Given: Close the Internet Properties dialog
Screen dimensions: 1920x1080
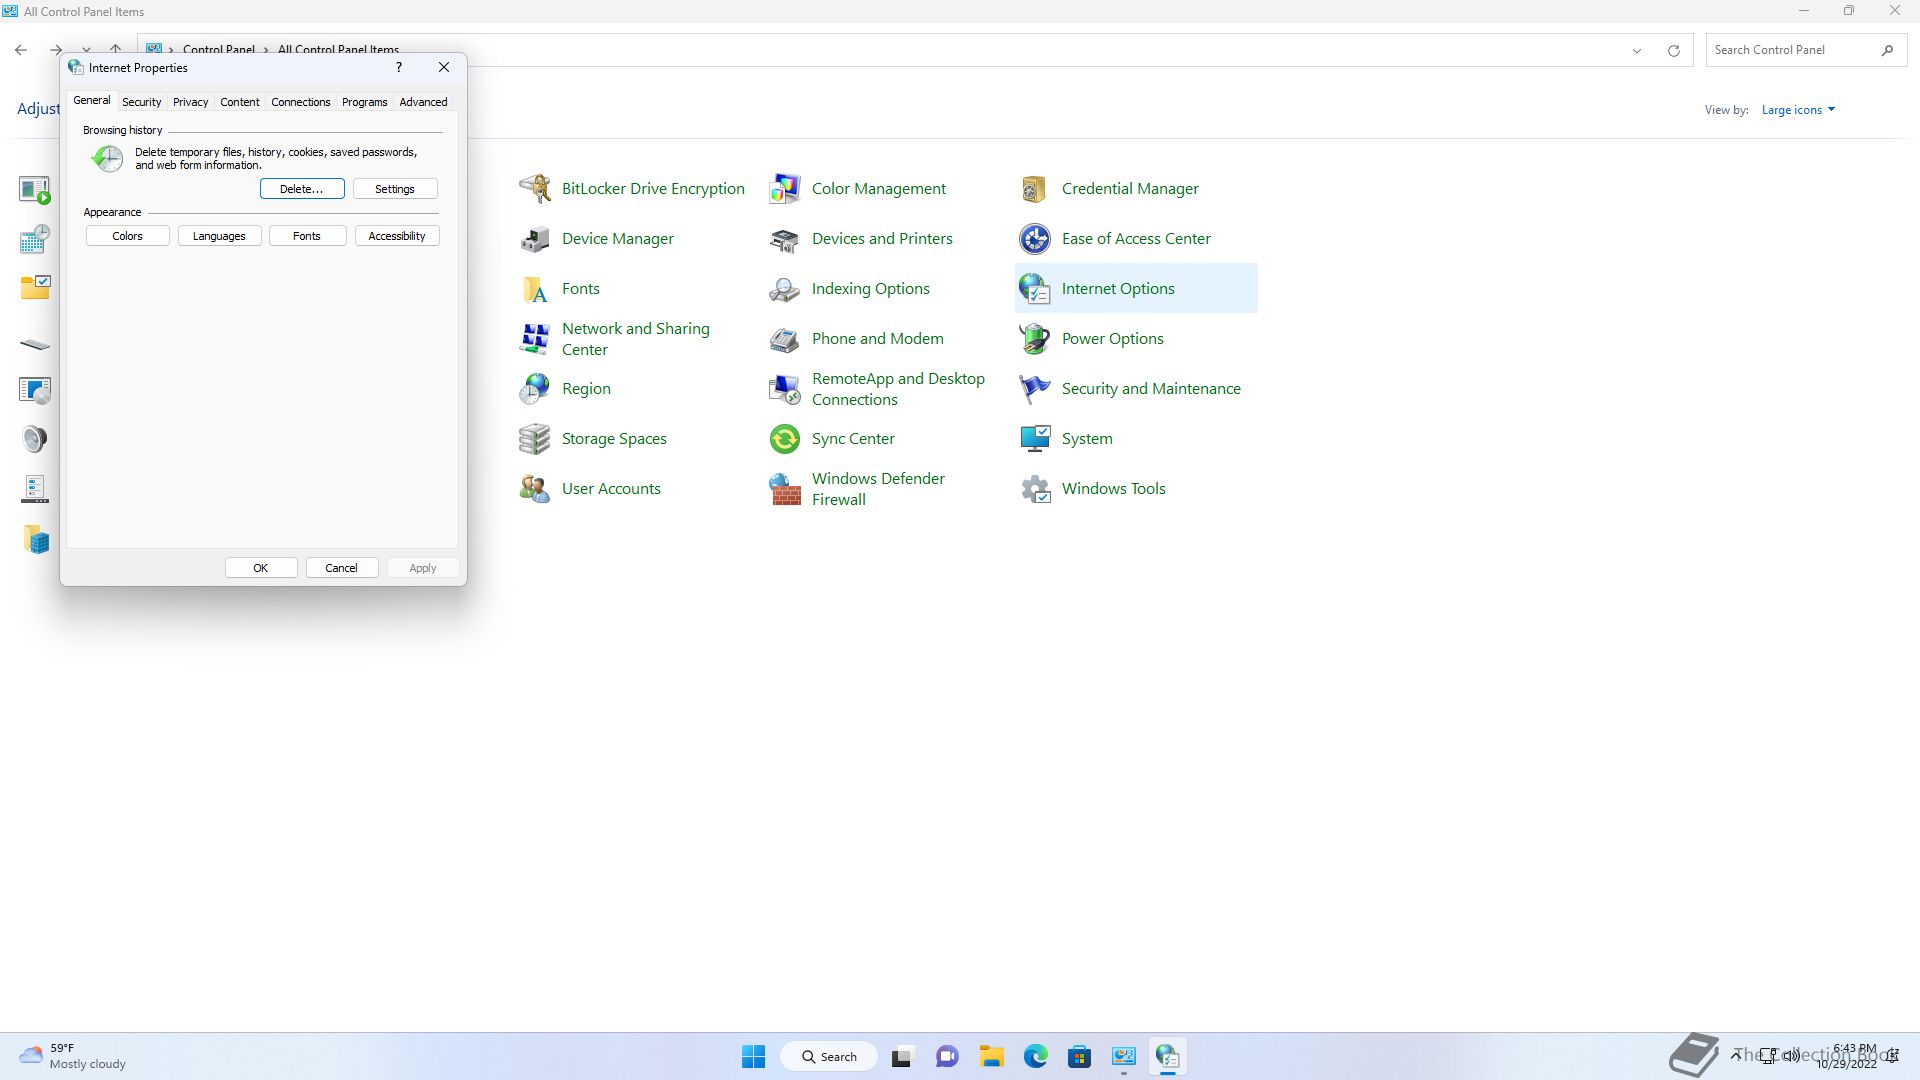Looking at the screenshot, I should pyautogui.click(x=444, y=67).
